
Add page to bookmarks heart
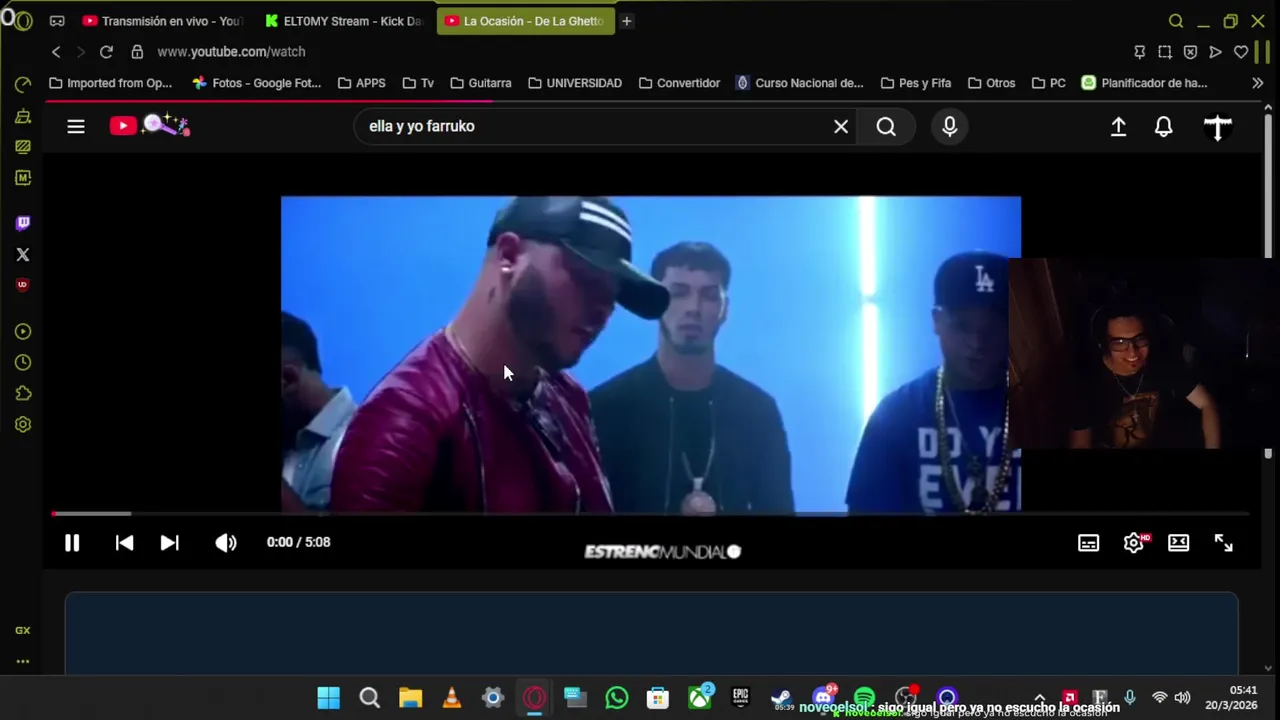(x=1241, y=52)
